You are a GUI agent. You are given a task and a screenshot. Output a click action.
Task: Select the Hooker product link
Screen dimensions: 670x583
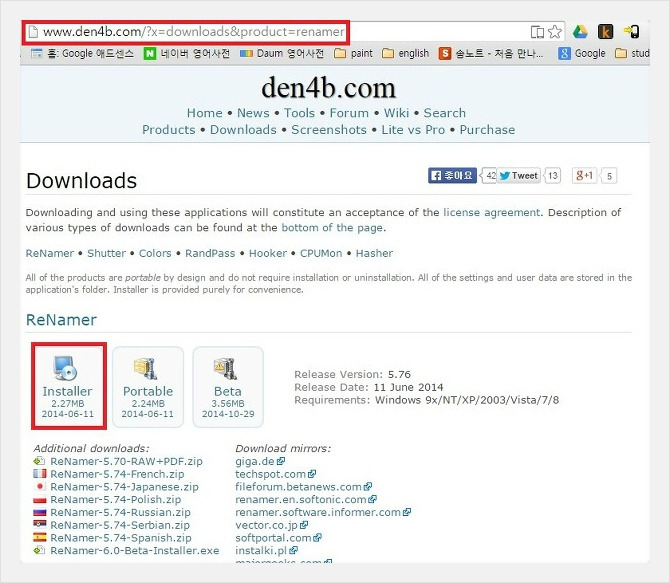click(x=268, y=253)
